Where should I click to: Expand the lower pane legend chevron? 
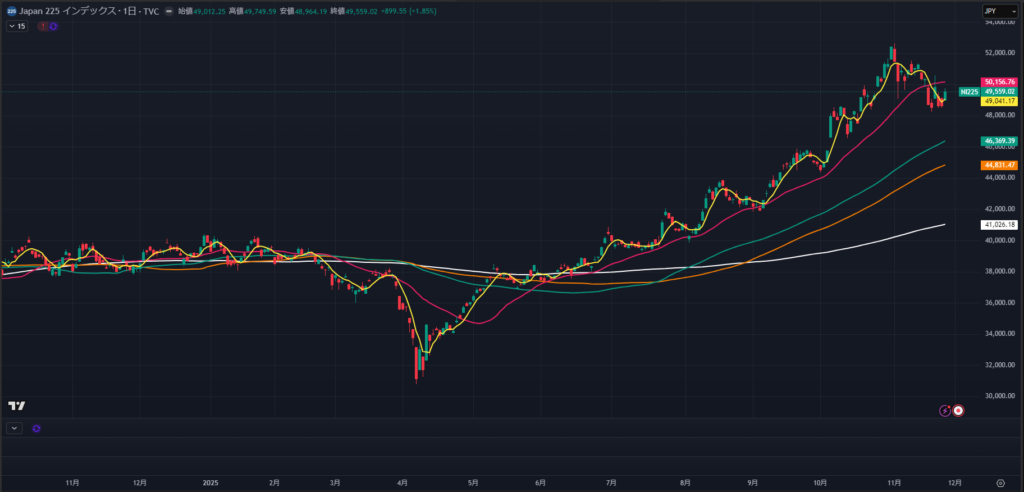pyautogui.click(x=14, y=428)
